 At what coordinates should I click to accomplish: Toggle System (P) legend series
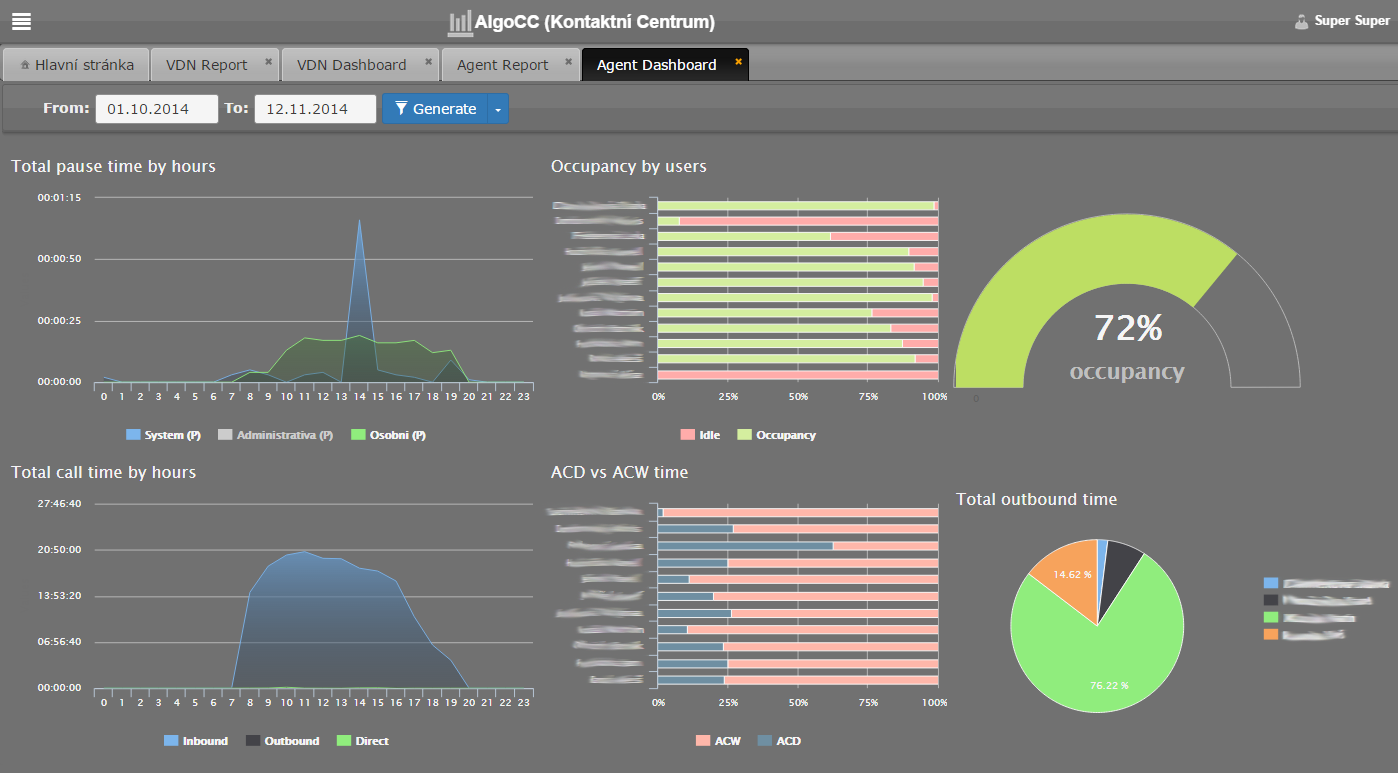point(164,435)
